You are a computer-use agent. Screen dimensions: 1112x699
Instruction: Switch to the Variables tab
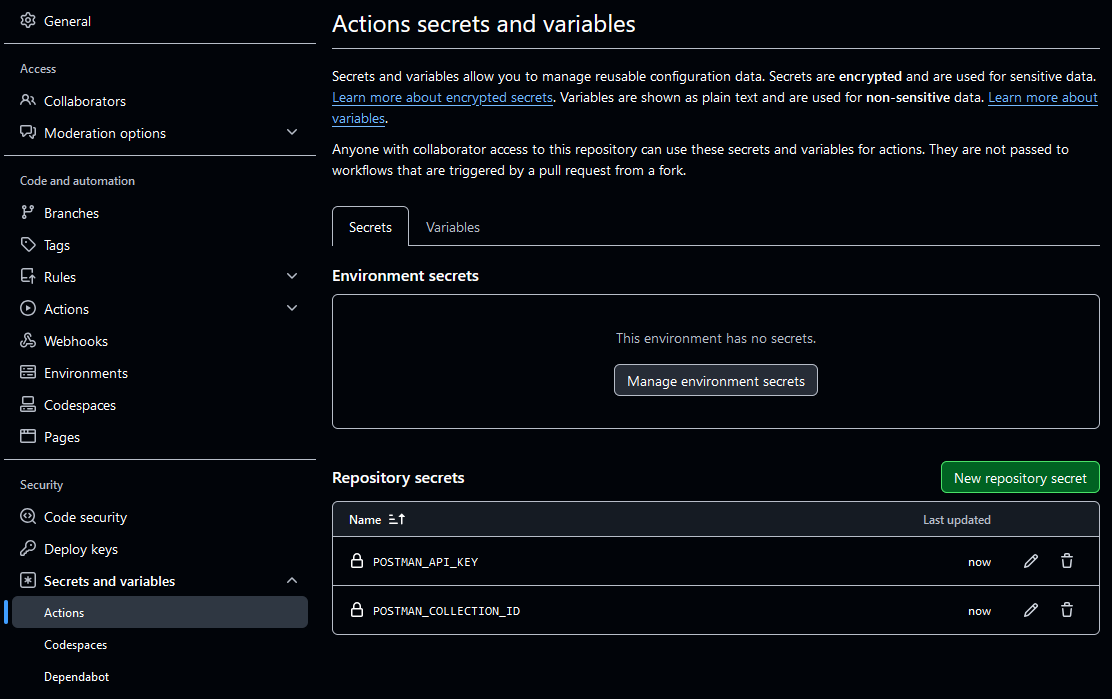[x=452, y=227]
